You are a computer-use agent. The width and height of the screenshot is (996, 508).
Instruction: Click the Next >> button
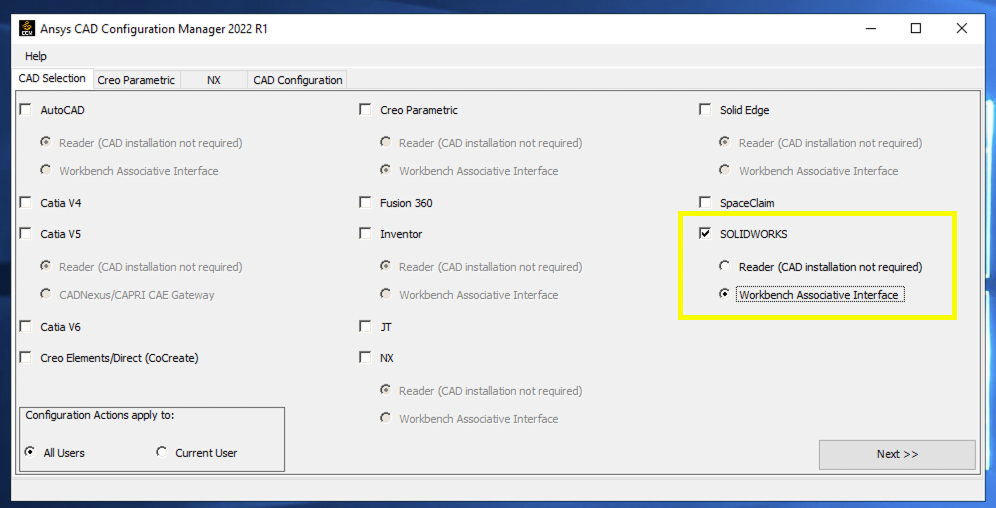click(897, 454)
